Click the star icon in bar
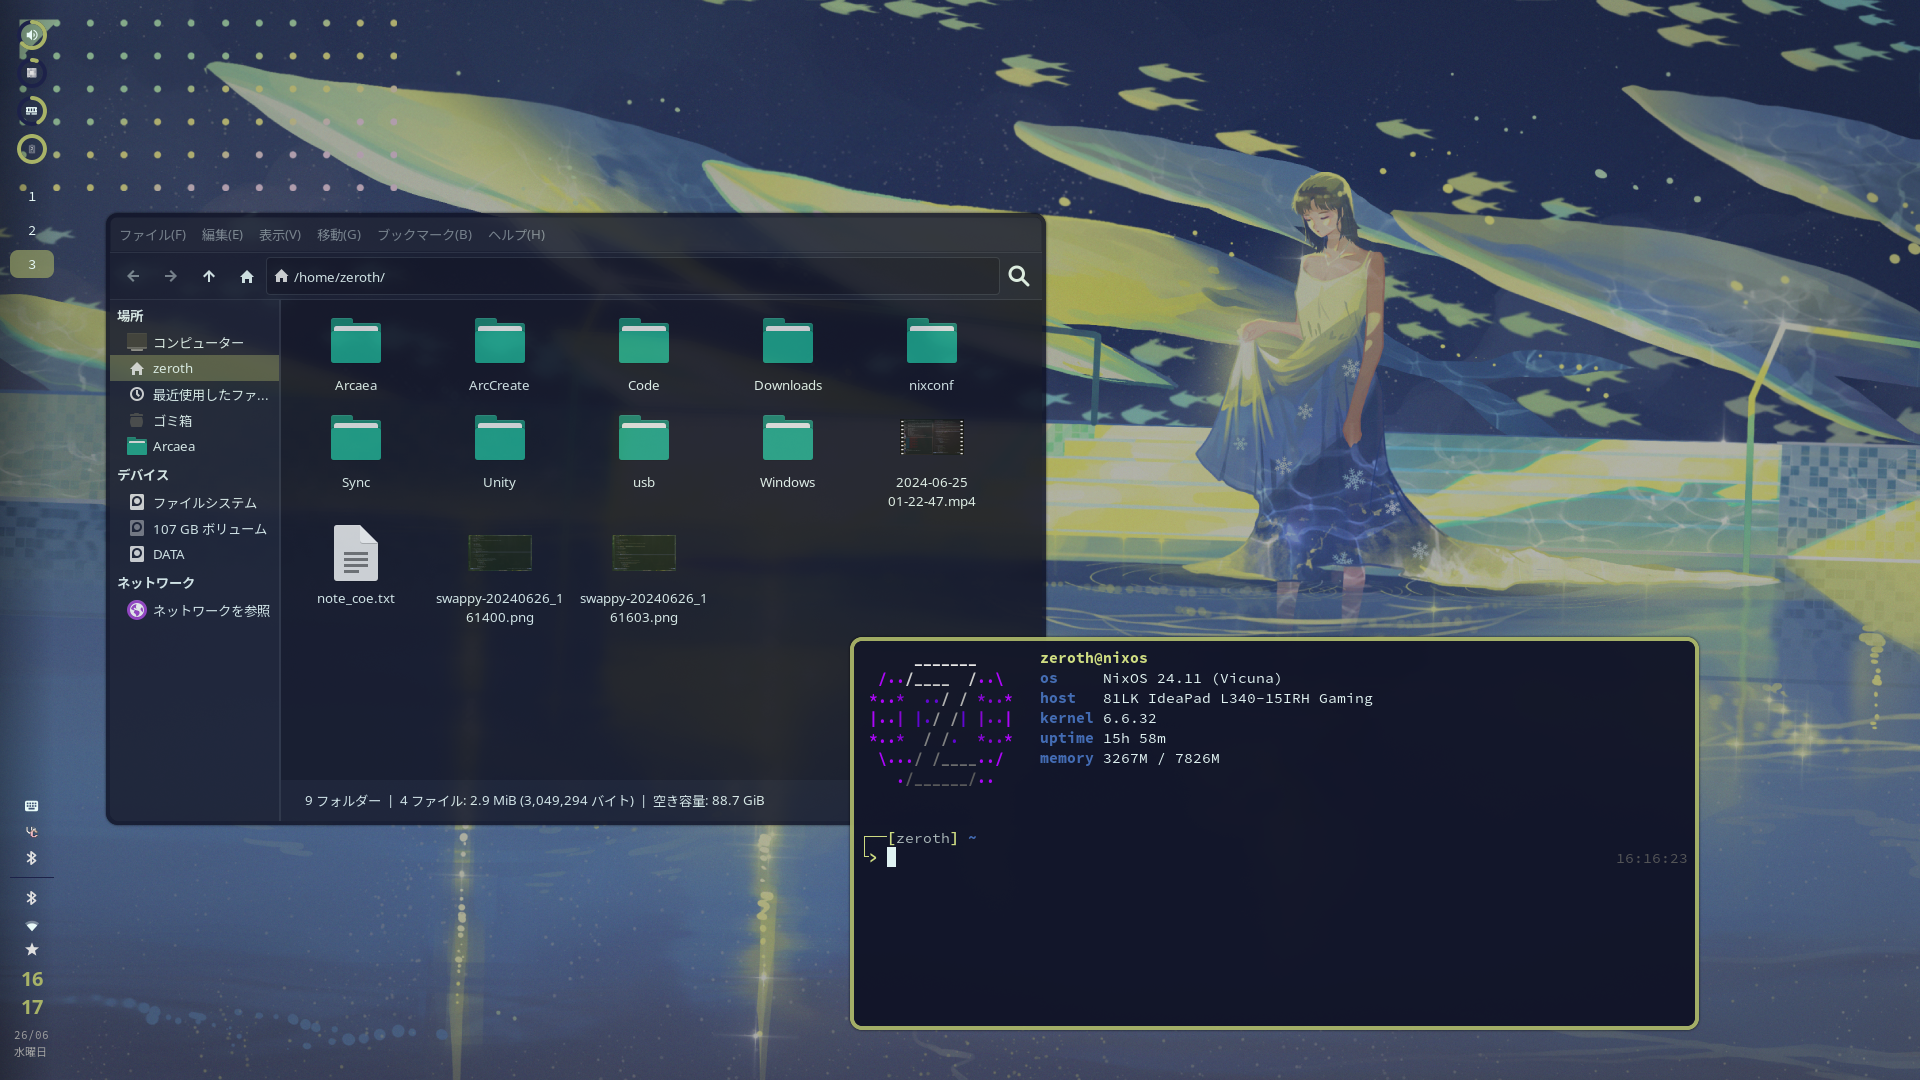The image size is (1920, 1080). (x=32, y=950)
